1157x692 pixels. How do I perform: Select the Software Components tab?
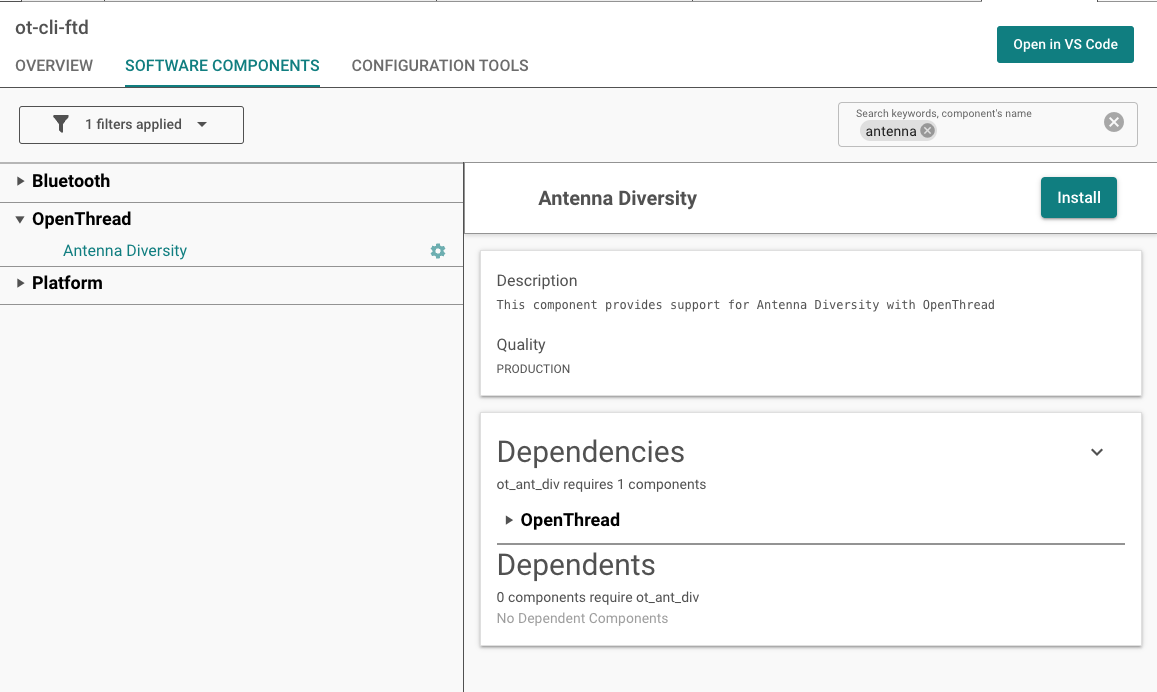point(222,66)
